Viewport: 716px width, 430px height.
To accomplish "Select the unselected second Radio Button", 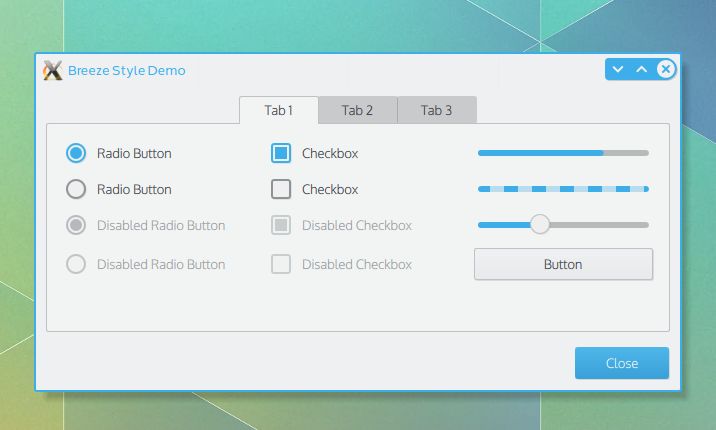I will tap(76, 189).
